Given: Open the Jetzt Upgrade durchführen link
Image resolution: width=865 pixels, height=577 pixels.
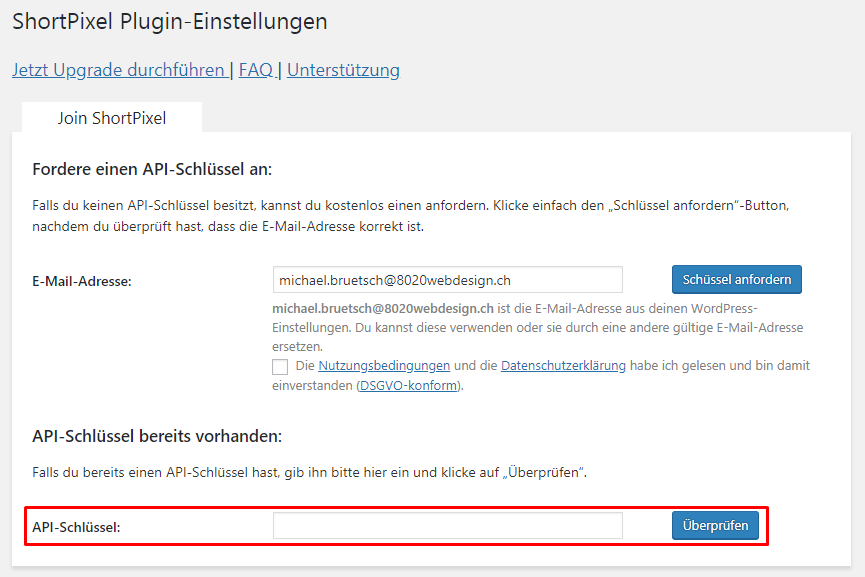Looking at the screenshot, I should [120, 70].
